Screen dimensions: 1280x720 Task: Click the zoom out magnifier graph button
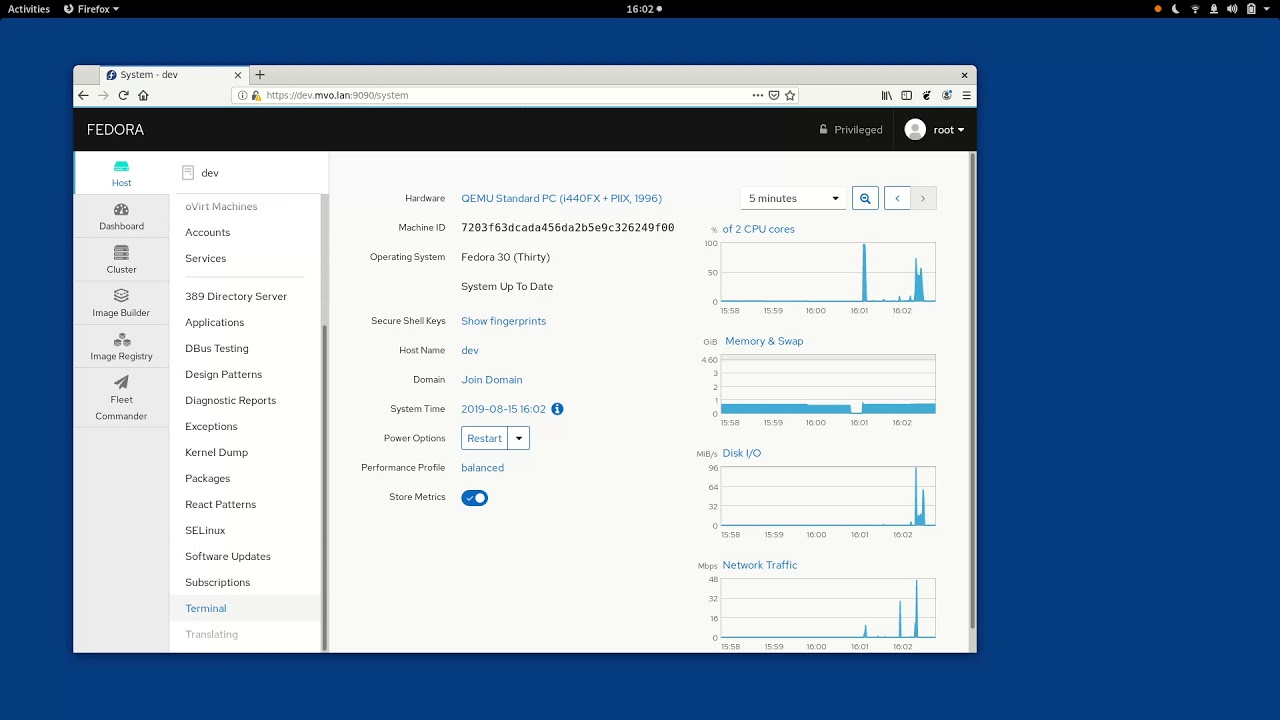pyautogui.click(x=865, y=198)
